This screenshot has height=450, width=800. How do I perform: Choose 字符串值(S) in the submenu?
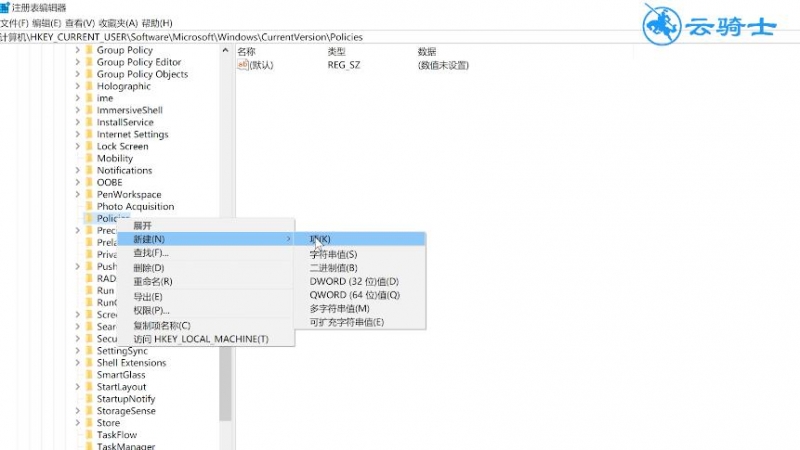pos(360,254)
